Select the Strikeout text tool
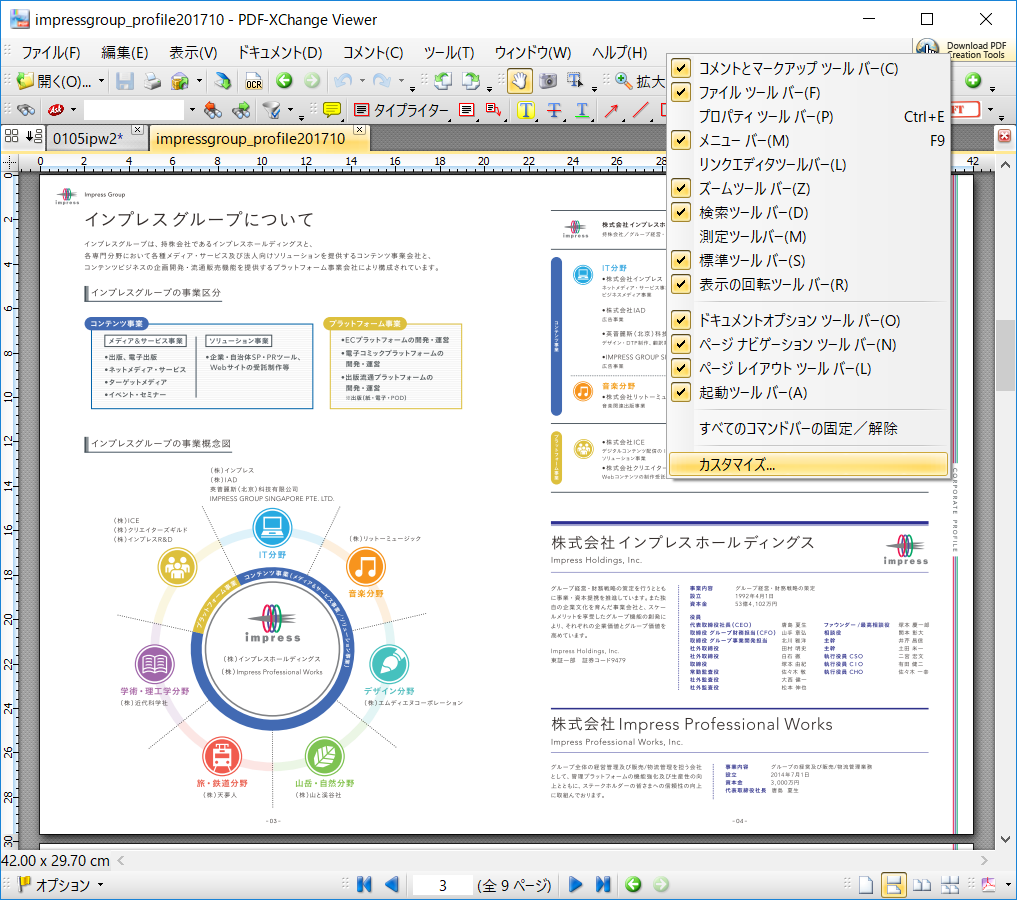The width and height of the screenshot is (1017, 900). coord(554,110)
